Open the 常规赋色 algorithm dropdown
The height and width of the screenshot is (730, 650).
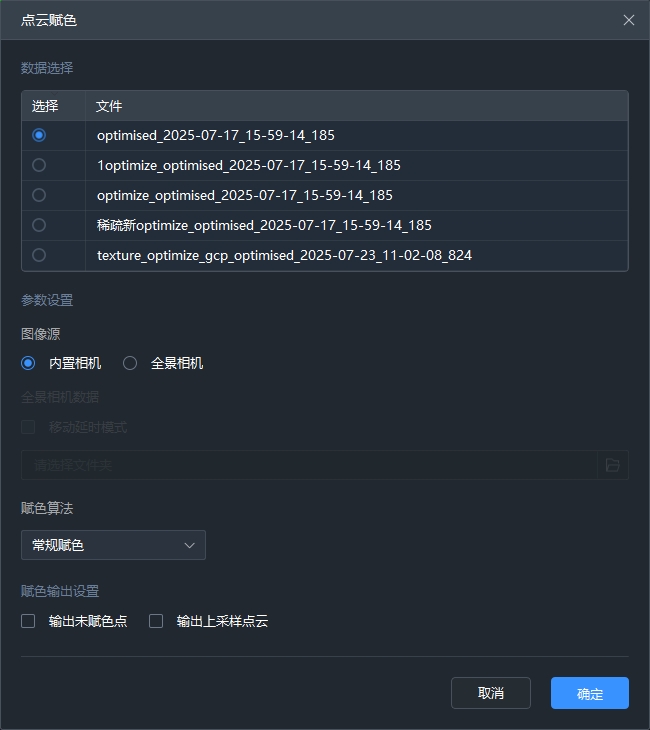coord(112,545)
